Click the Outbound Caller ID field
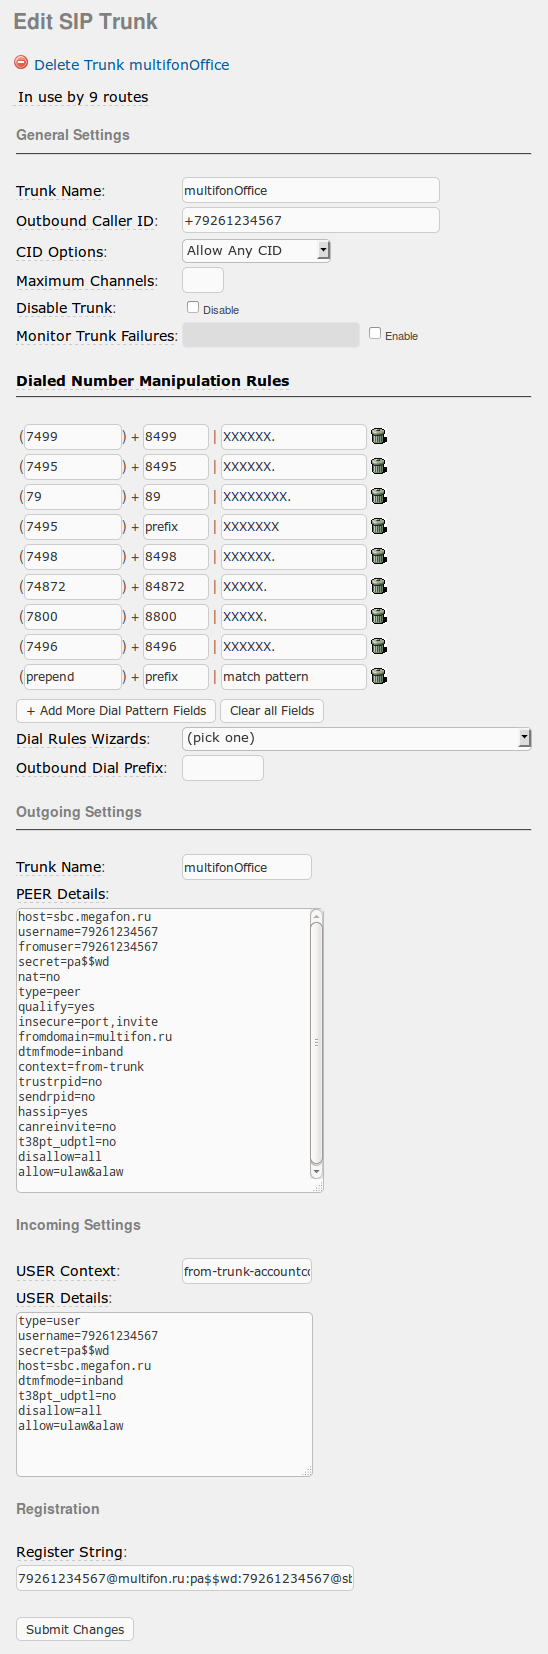Image resolution: width=548 pixels, height=1654 pixels. coord(311,220)
